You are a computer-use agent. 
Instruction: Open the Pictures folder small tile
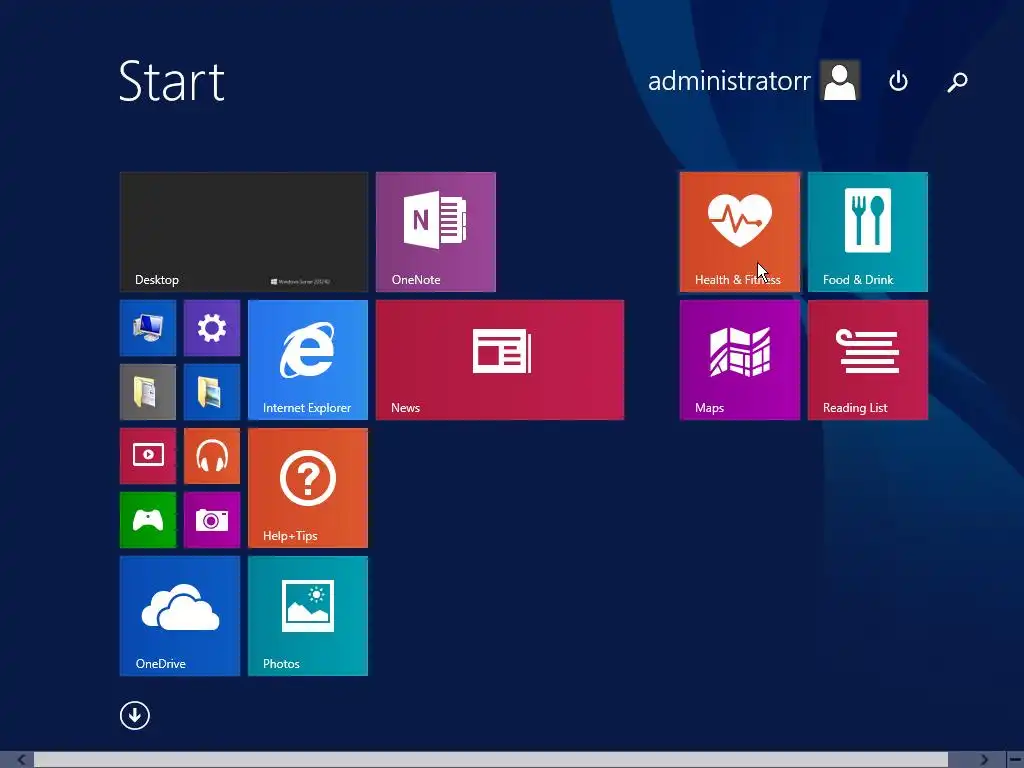tap(212, 392)
